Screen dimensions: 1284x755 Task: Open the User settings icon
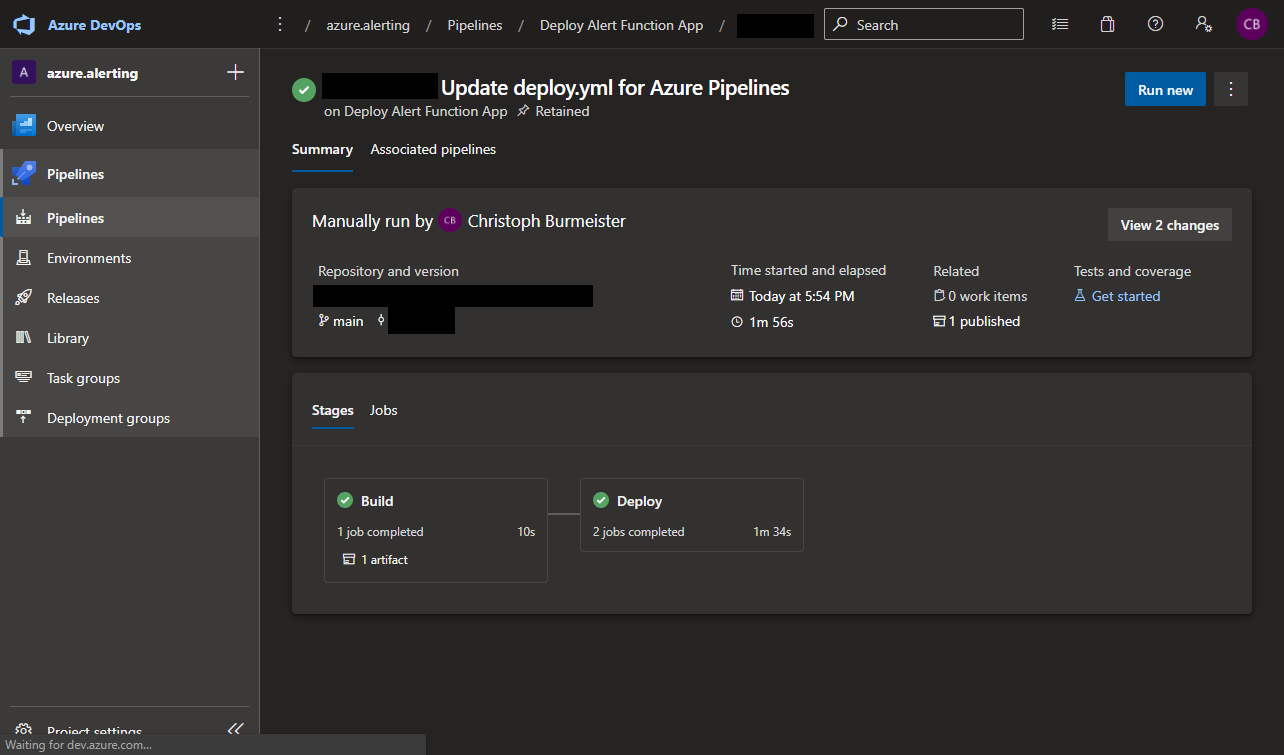point(1204,24)
